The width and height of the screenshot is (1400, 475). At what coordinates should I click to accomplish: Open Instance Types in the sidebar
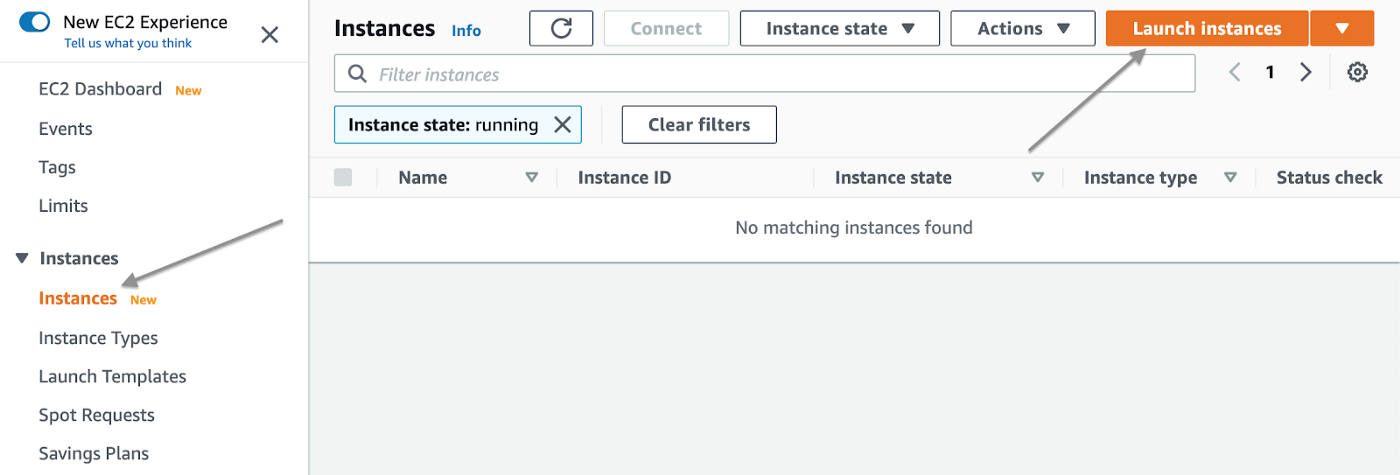[98, 338]
